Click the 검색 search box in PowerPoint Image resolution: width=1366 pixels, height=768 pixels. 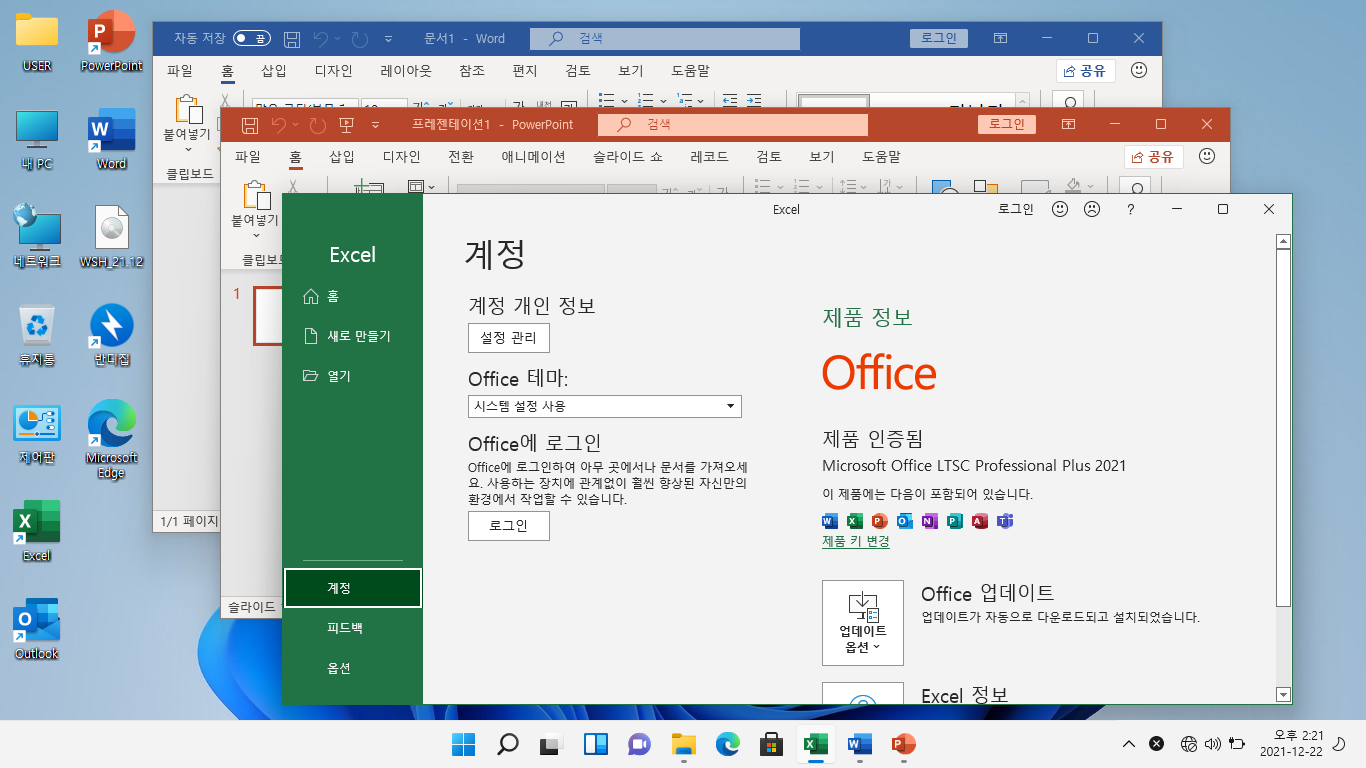tap(733, 124)
